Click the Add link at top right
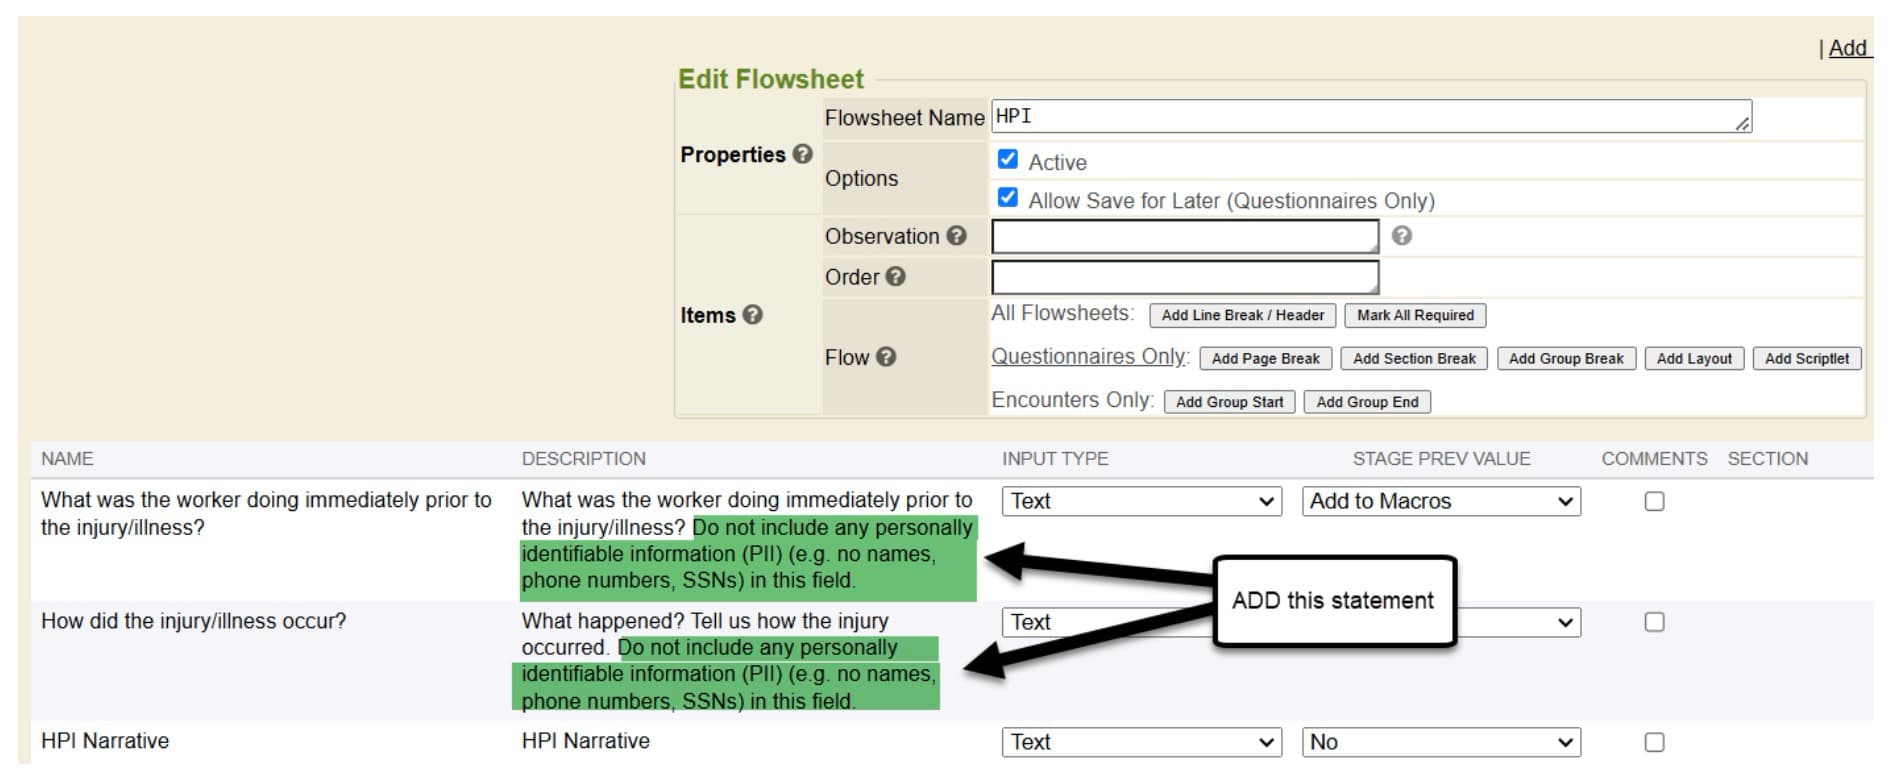 pyautogui.click(x=1847, y=48)
